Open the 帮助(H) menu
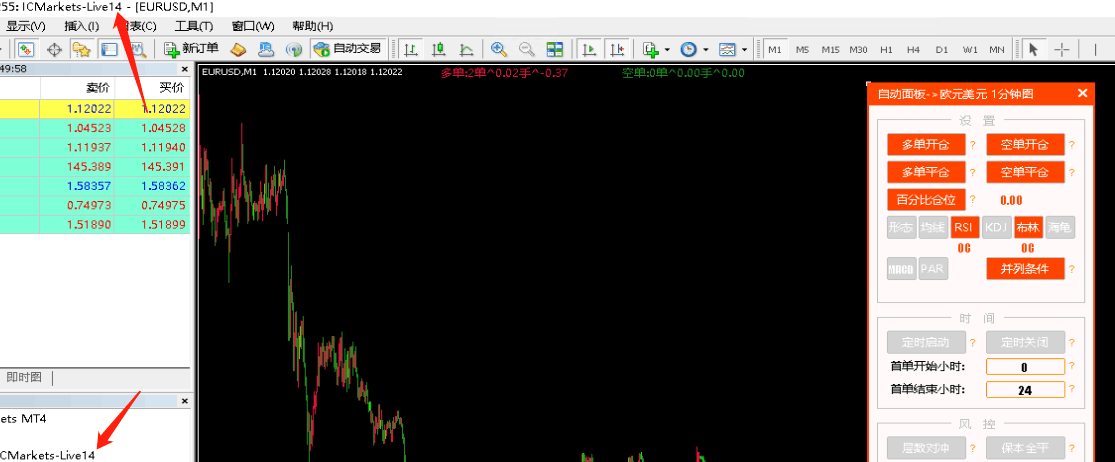 [312, 26]
